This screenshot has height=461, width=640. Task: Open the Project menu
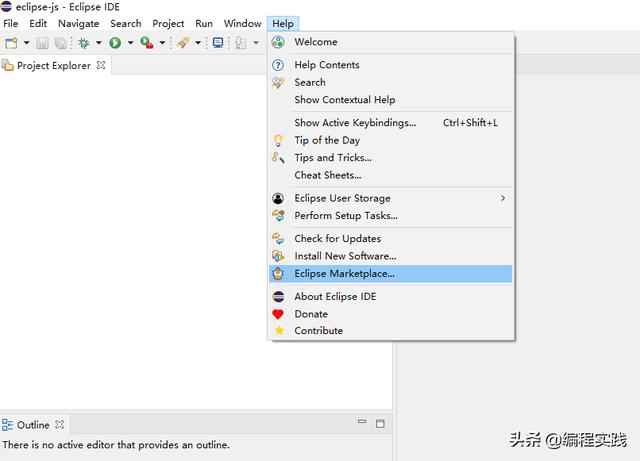point(168,24)
